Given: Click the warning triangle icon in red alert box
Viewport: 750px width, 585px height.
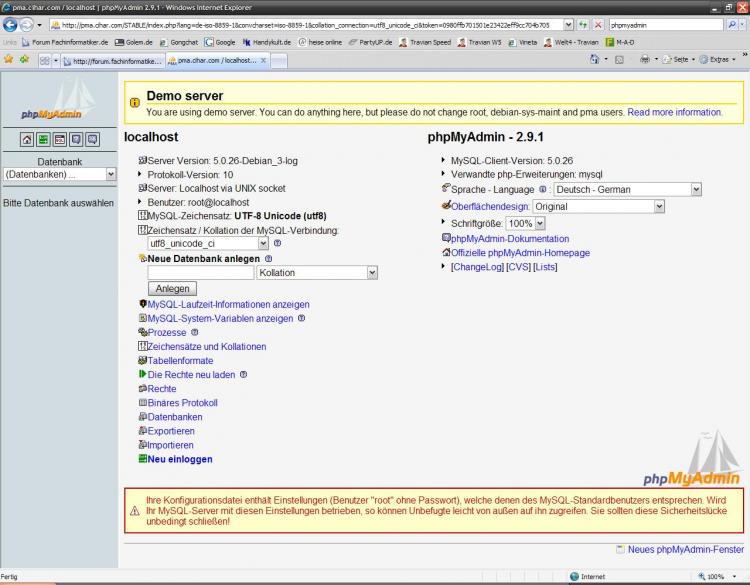Looking at the screenshot, I should 135,511.
